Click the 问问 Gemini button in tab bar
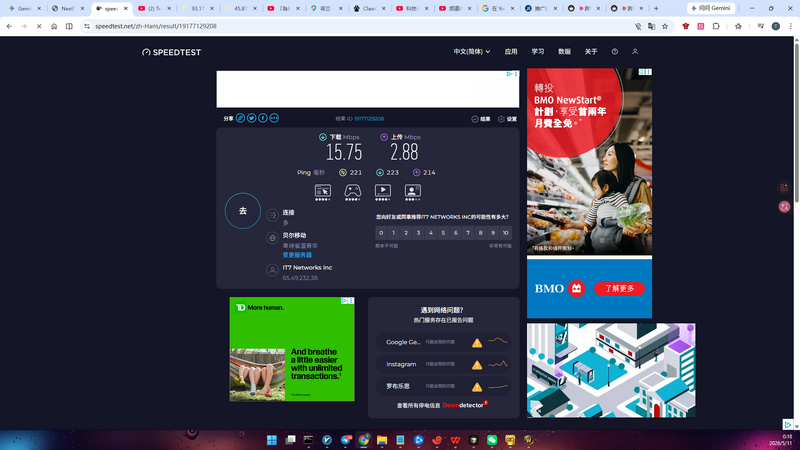The height and width of the screenshot is (450, 800). pyautogui.click(x=711, y=8)
